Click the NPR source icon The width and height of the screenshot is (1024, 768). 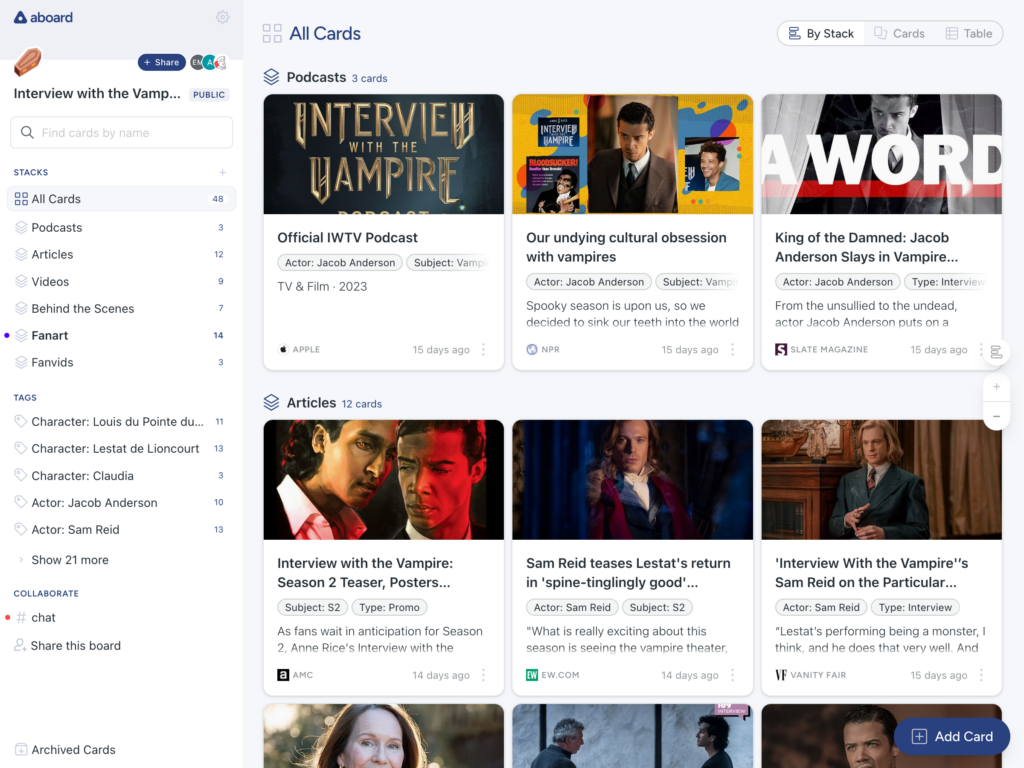pos(532,349)
